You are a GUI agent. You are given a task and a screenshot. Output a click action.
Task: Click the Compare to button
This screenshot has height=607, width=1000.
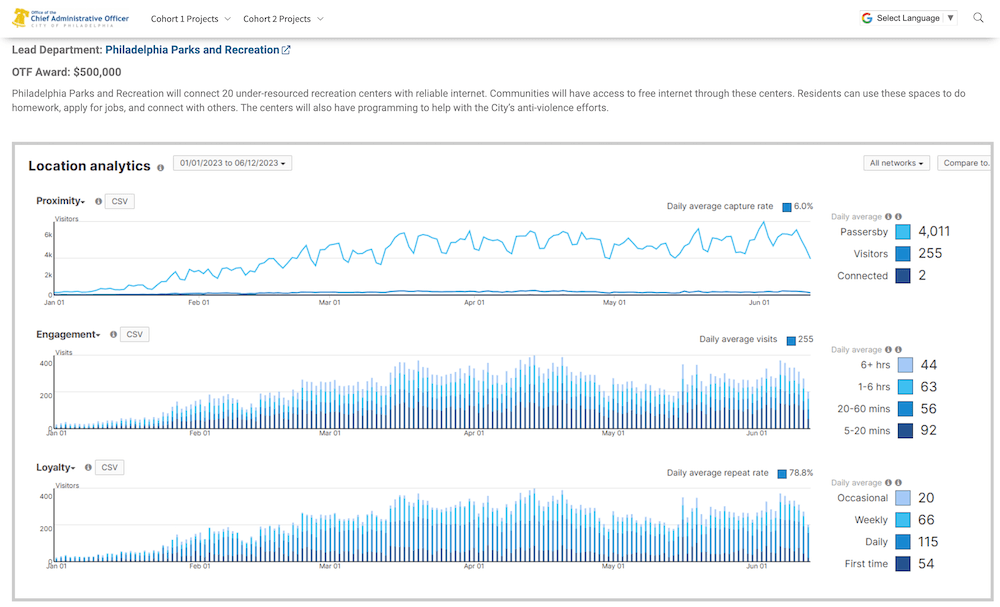[x=966, y=163]
